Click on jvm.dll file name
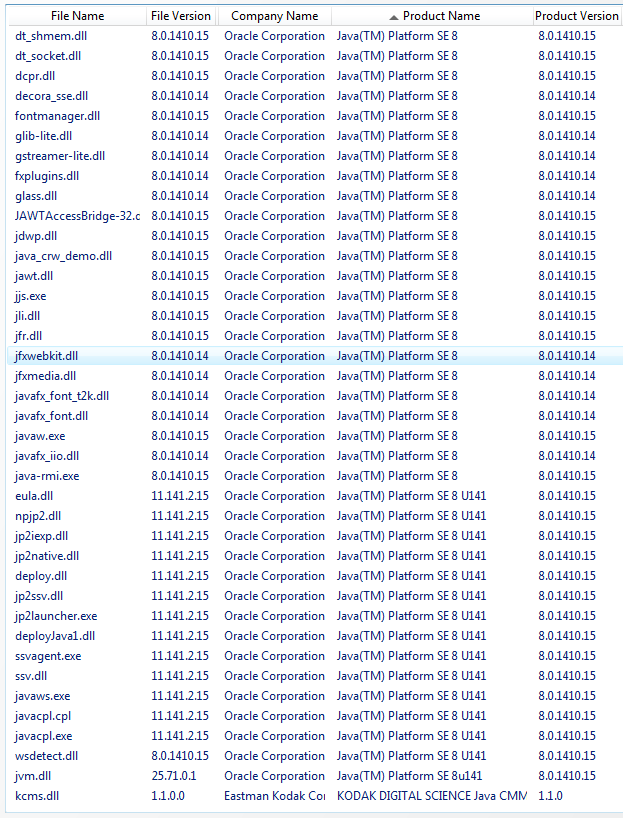Image resolution: width=623 pixels, height=818 pixels. click(35, 776)
